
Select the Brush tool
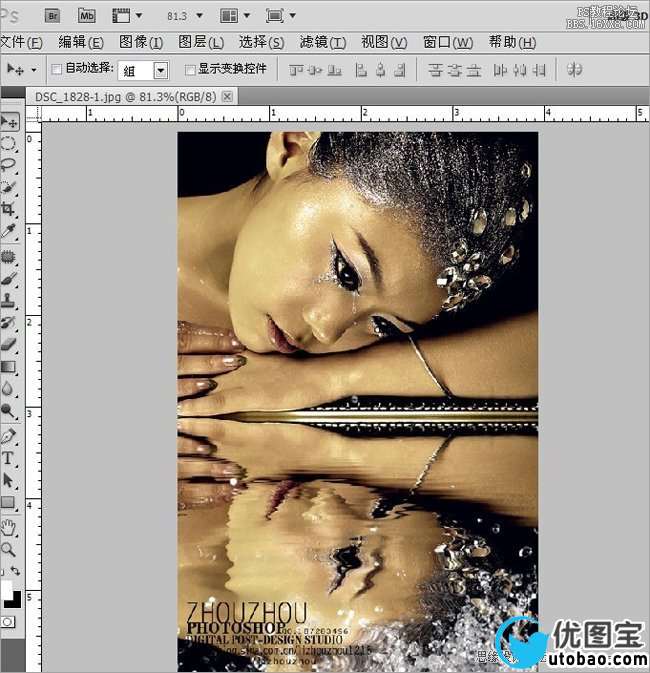(x=9, y=279)
